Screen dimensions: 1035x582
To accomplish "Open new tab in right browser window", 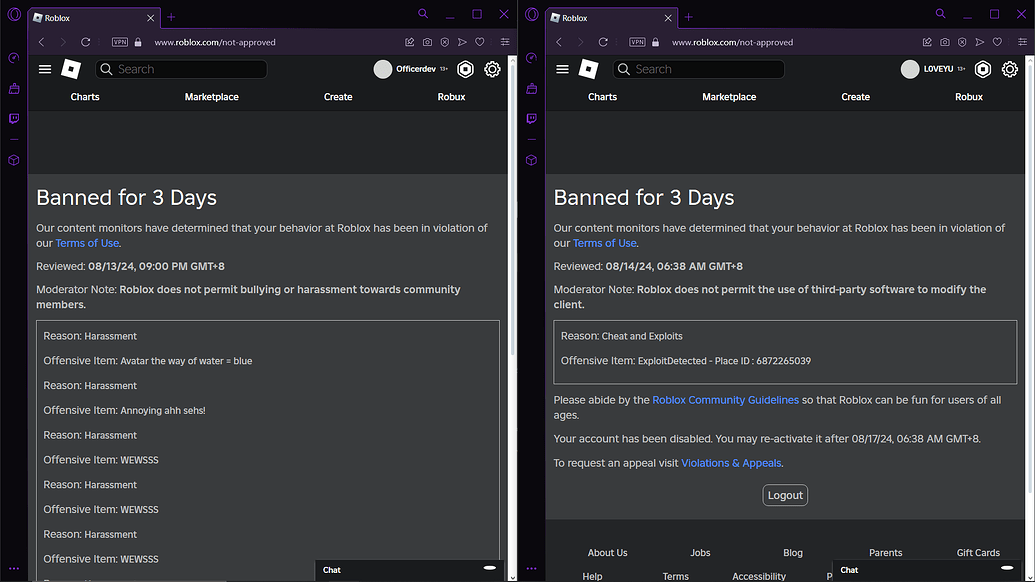I will tap(688, 18).
